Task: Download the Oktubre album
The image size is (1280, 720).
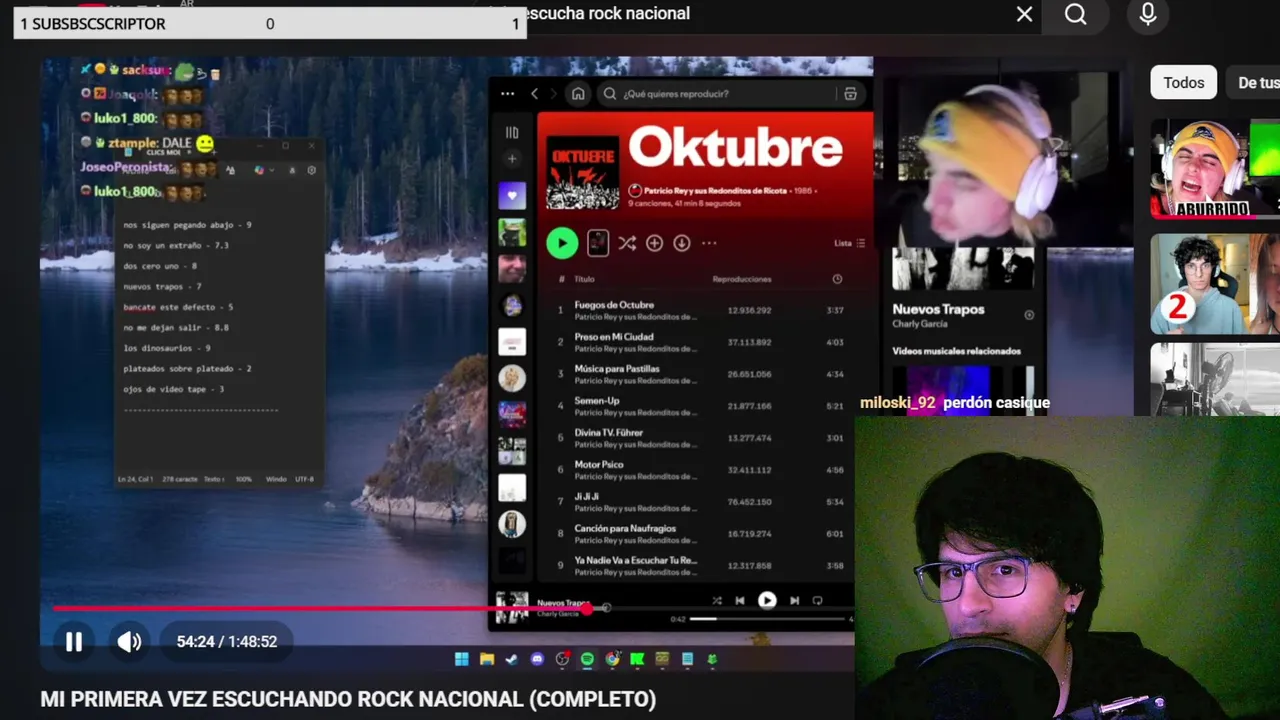Action: pyautogui.click(x=681, y=243)
